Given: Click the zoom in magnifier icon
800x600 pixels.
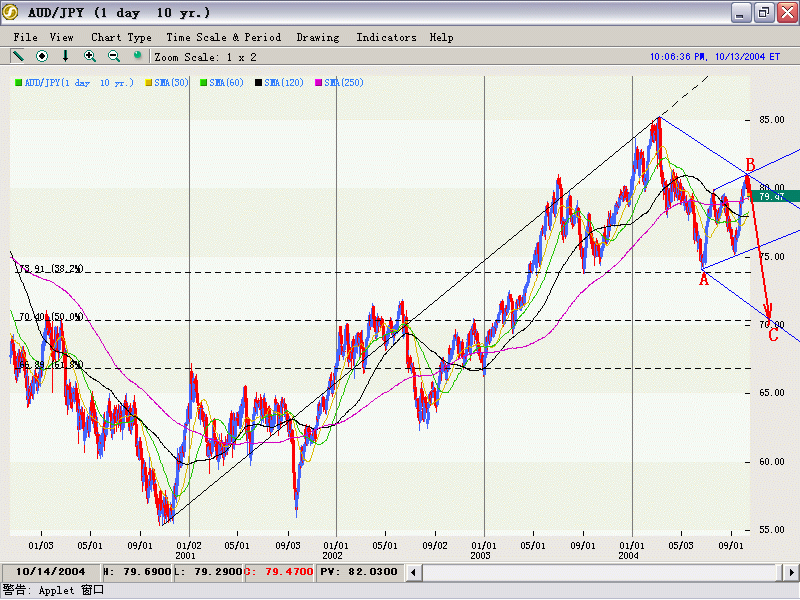Looking at the screenshot, I should pos(90,57).
